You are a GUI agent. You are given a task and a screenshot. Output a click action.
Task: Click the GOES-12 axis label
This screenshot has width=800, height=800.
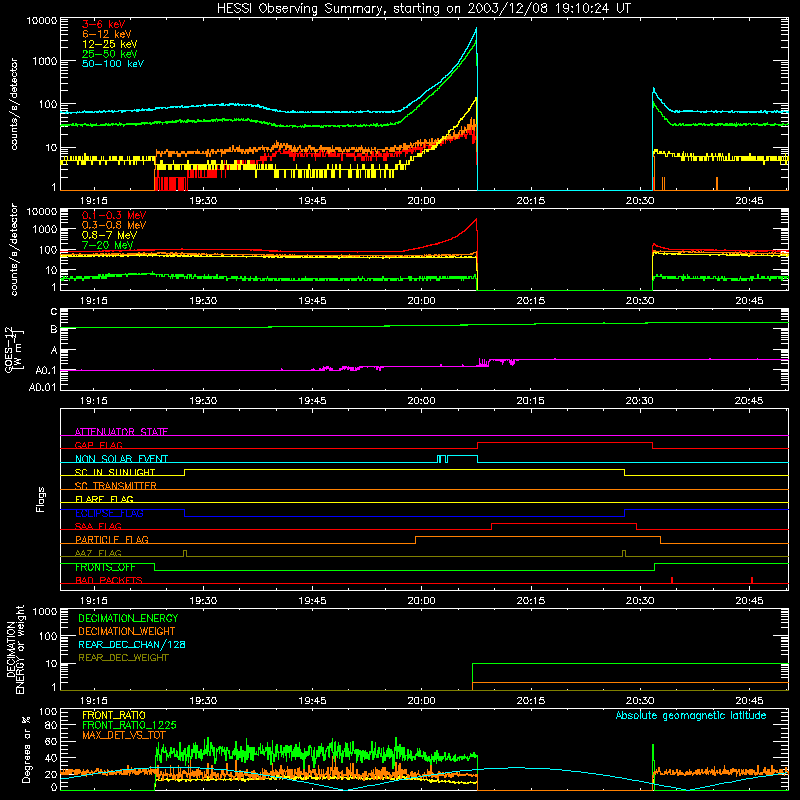click(x=14, y=350)
